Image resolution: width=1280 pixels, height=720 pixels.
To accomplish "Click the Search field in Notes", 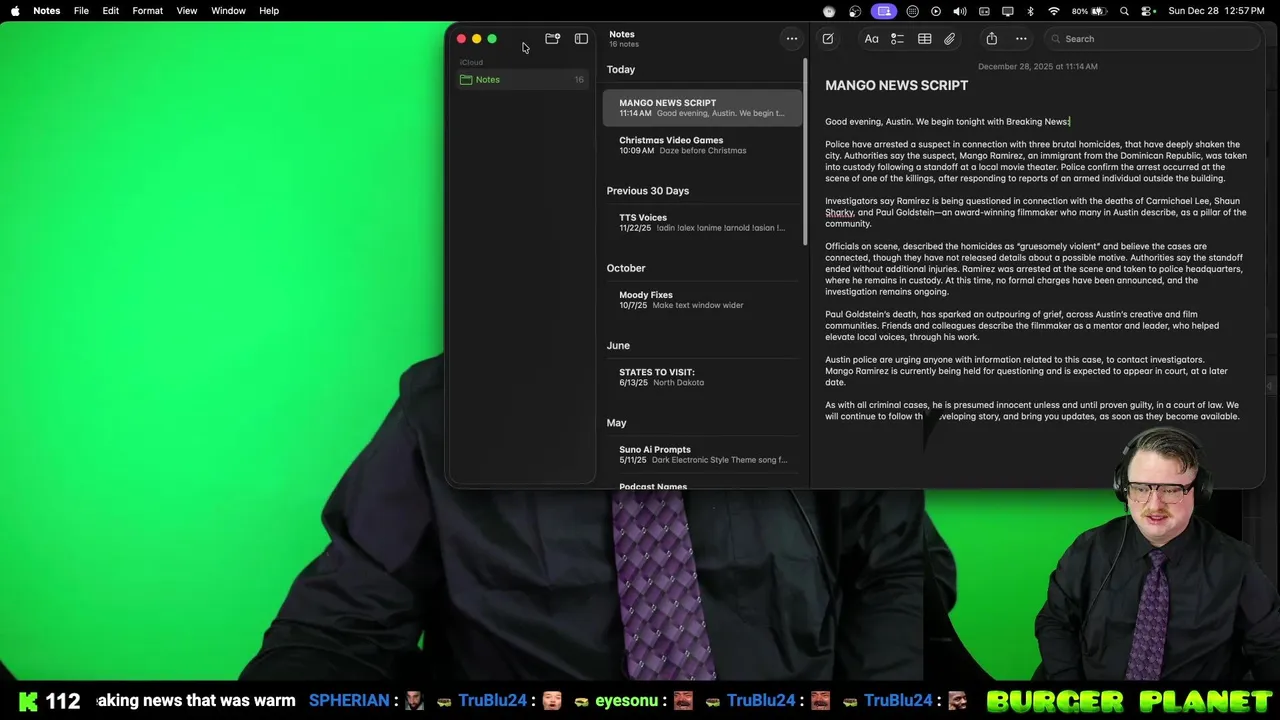I will pos(1152,39).
